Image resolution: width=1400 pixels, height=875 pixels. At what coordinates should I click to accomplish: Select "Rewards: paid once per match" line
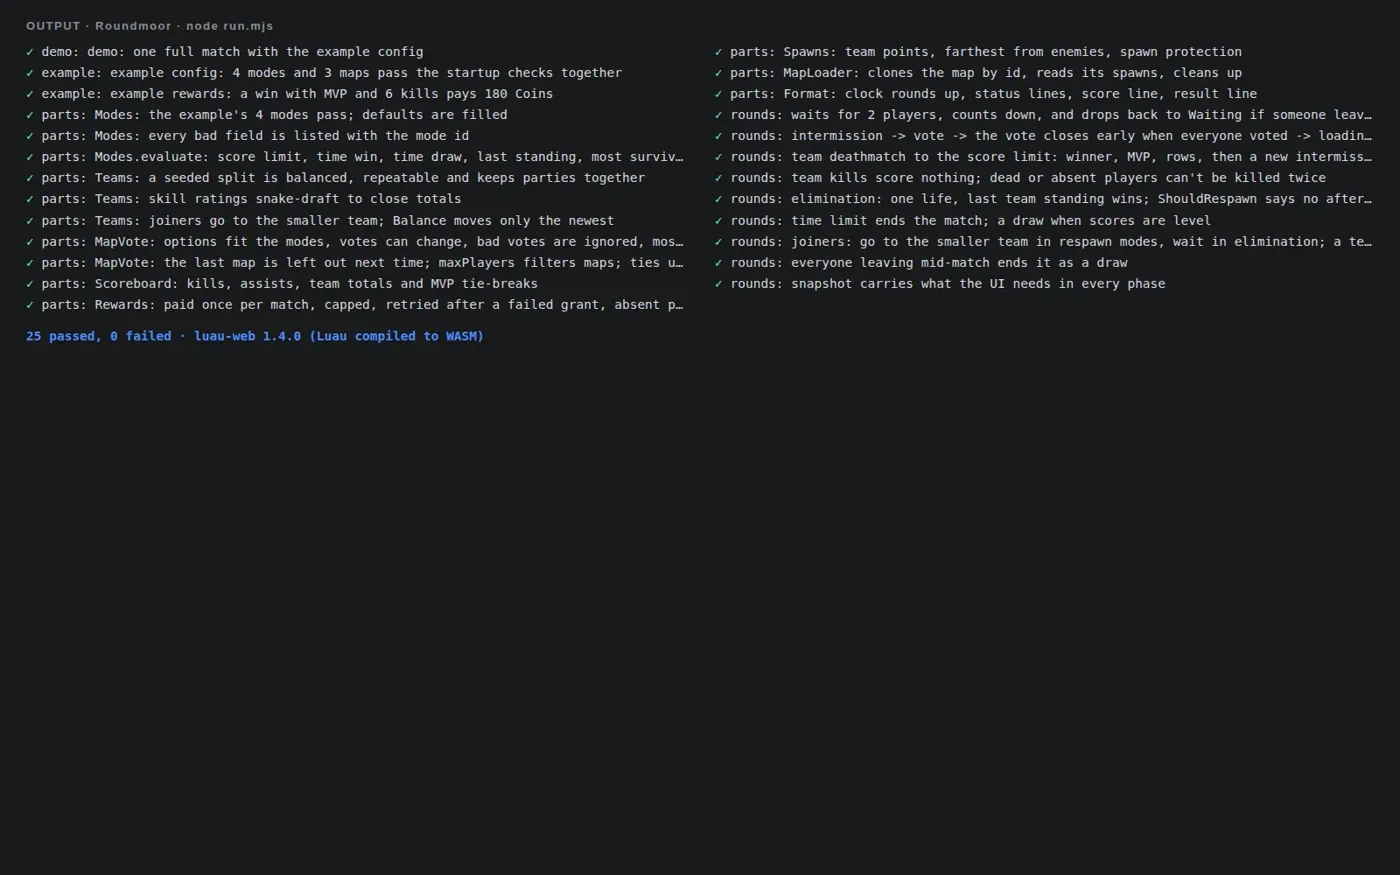pos(355,305)
